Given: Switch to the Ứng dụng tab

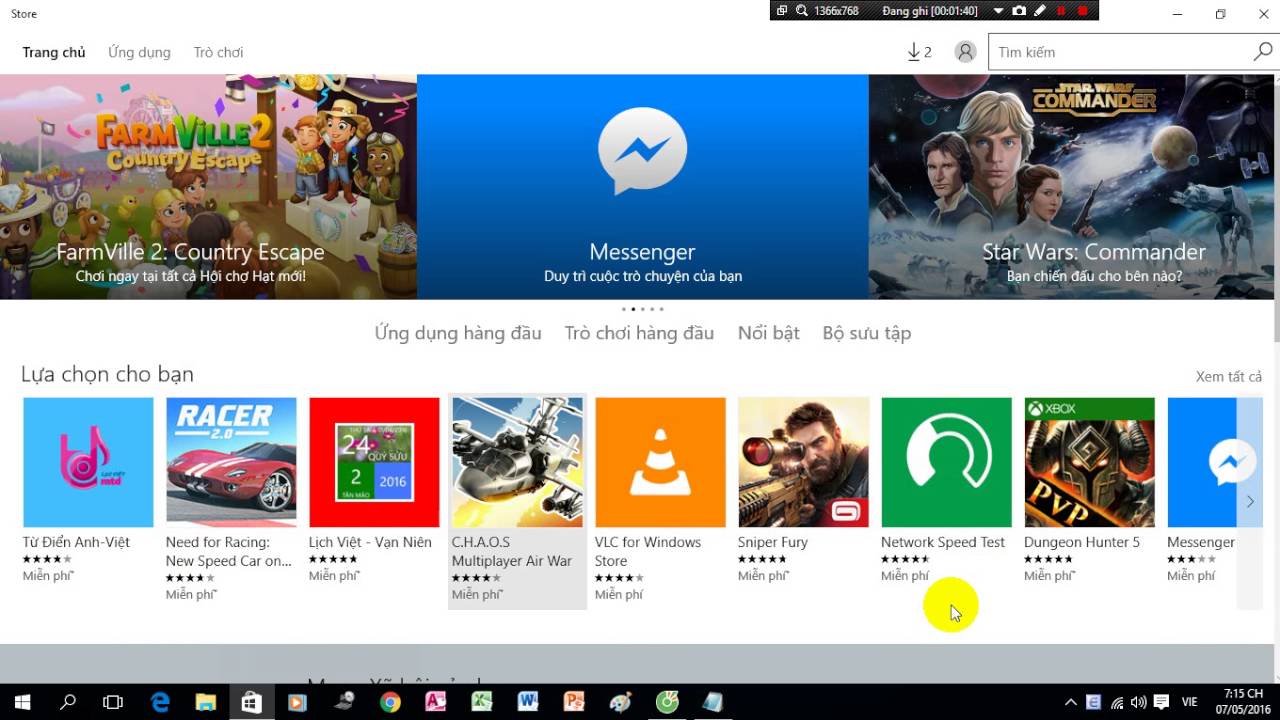Looking at the screenshot, I should (x=139, y=52).
